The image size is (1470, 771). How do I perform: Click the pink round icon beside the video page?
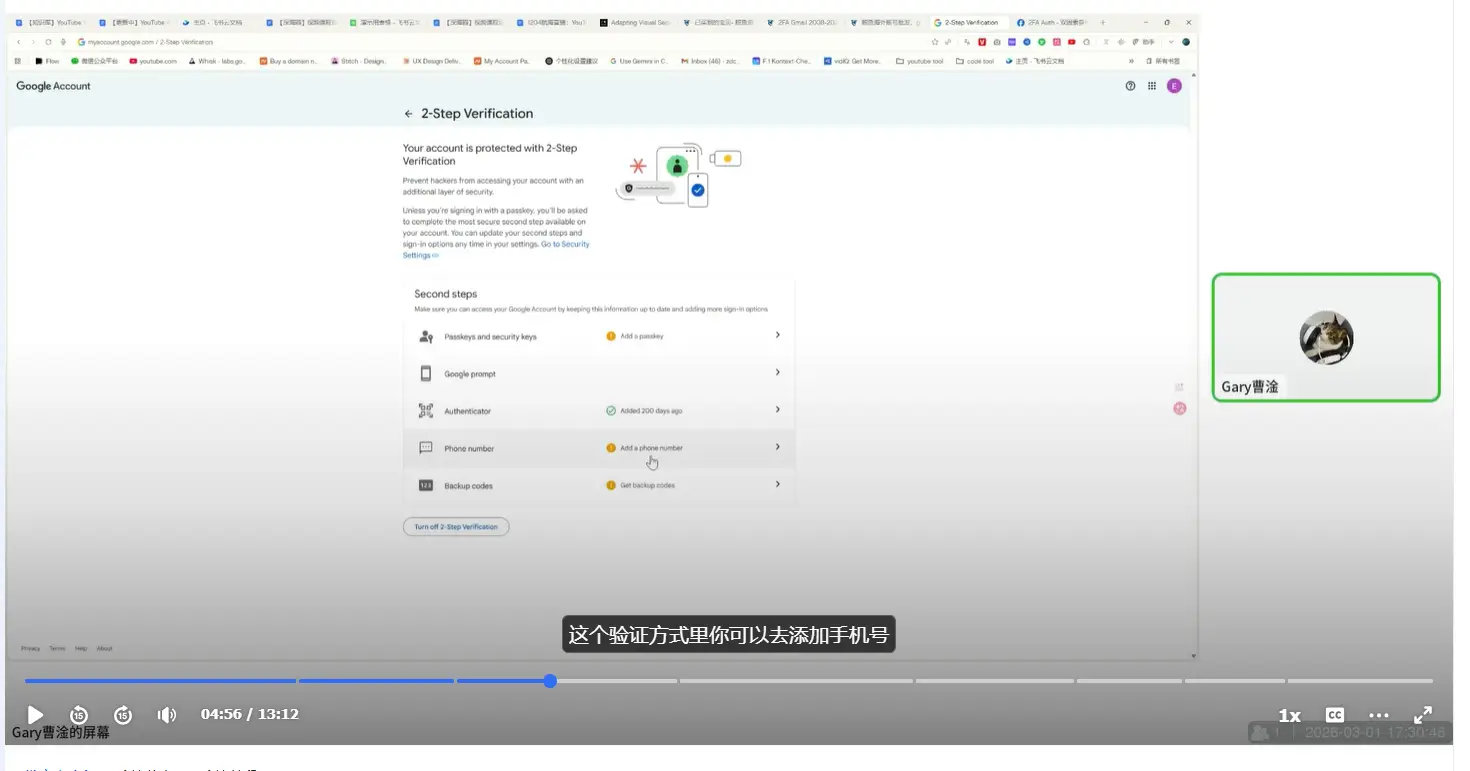1180,408
